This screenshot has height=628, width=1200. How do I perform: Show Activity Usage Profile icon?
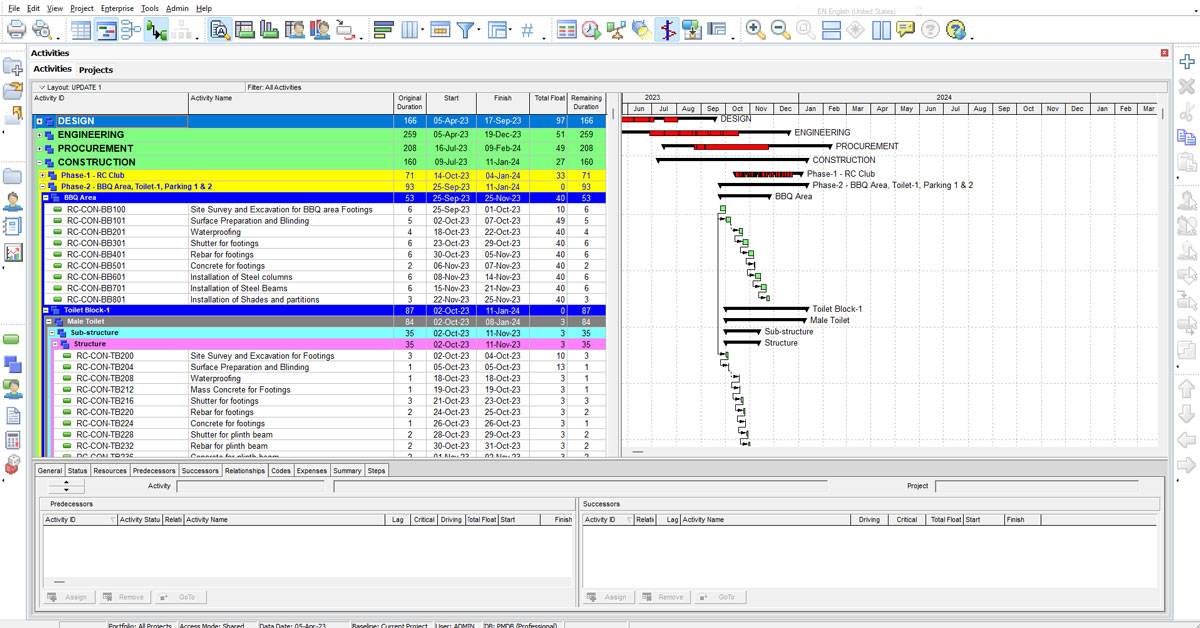269,30
